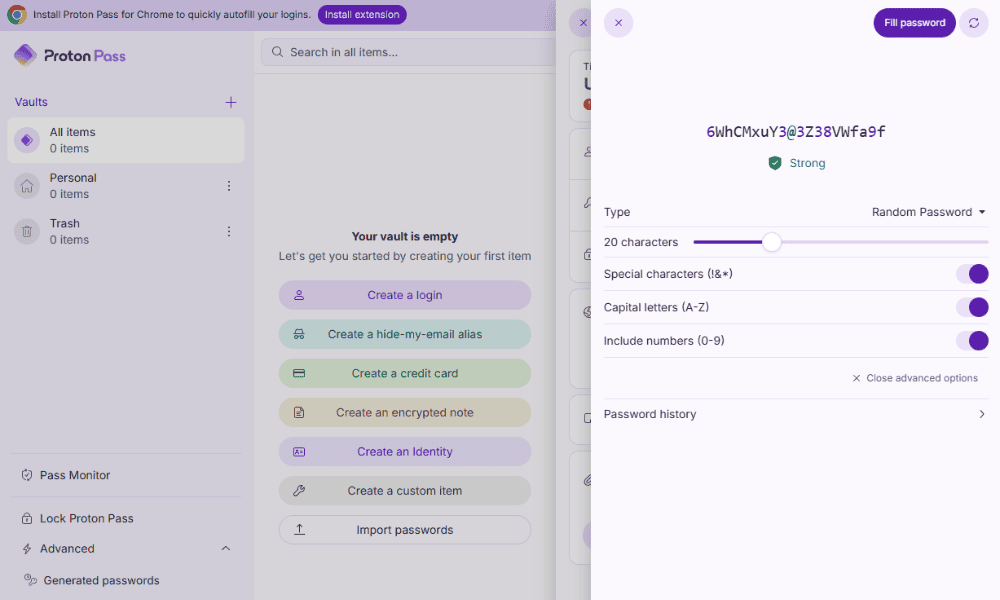The height and width of the screenshot is (600, 1000).
Task: Turn off Capital letters toggle
Action: [972, 307]
